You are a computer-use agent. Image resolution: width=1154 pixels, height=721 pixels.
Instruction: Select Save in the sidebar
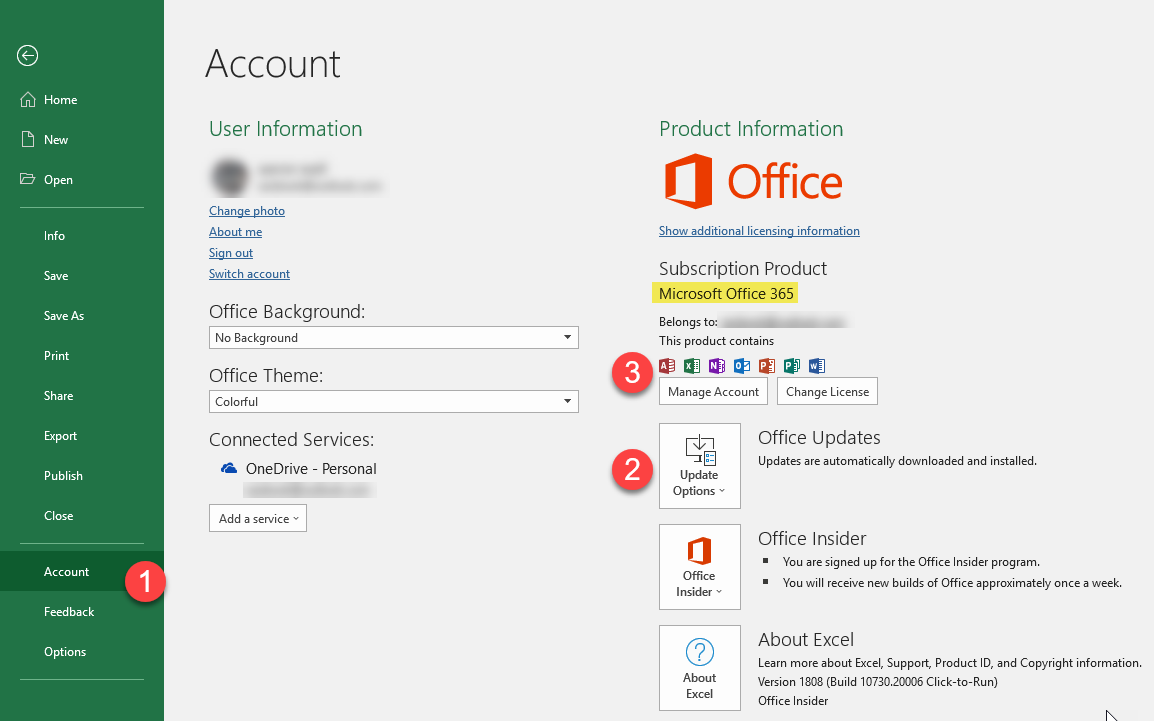coord(82,275)
